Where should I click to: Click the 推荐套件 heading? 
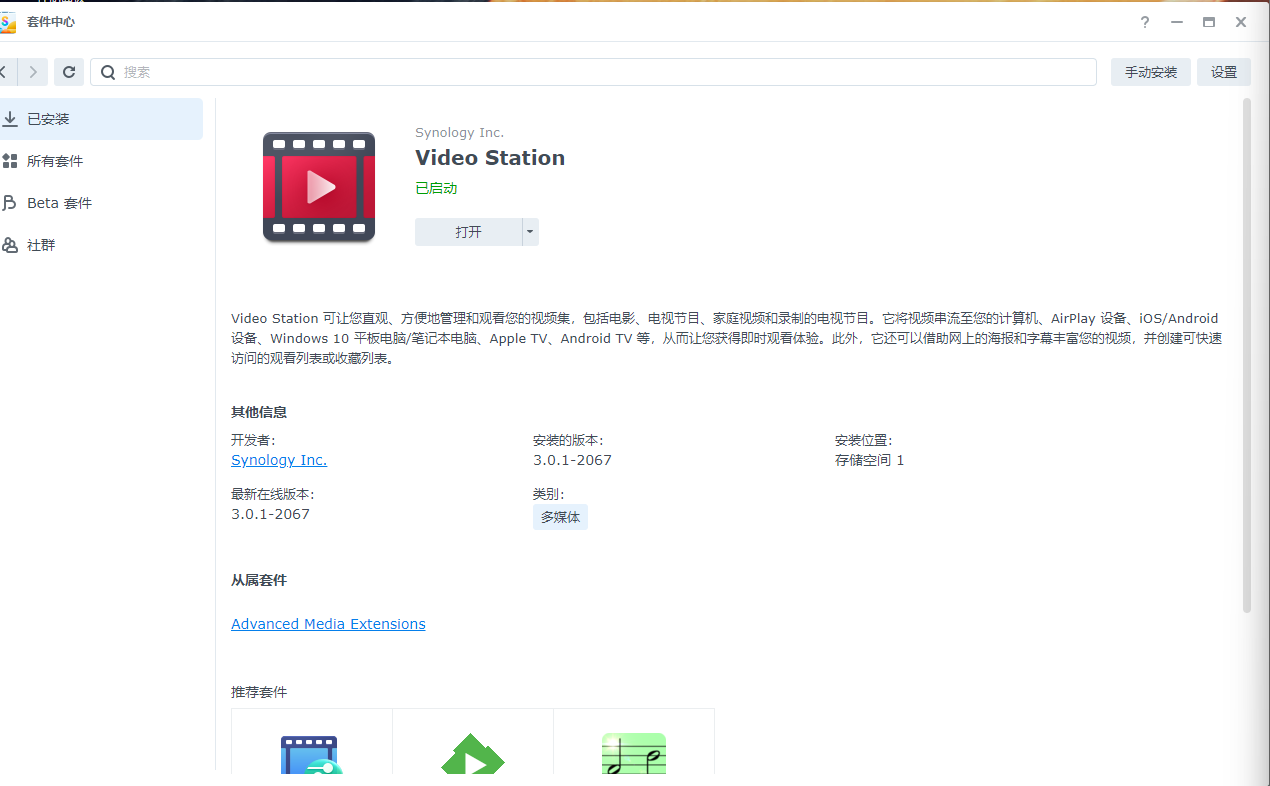click(259, 692)
